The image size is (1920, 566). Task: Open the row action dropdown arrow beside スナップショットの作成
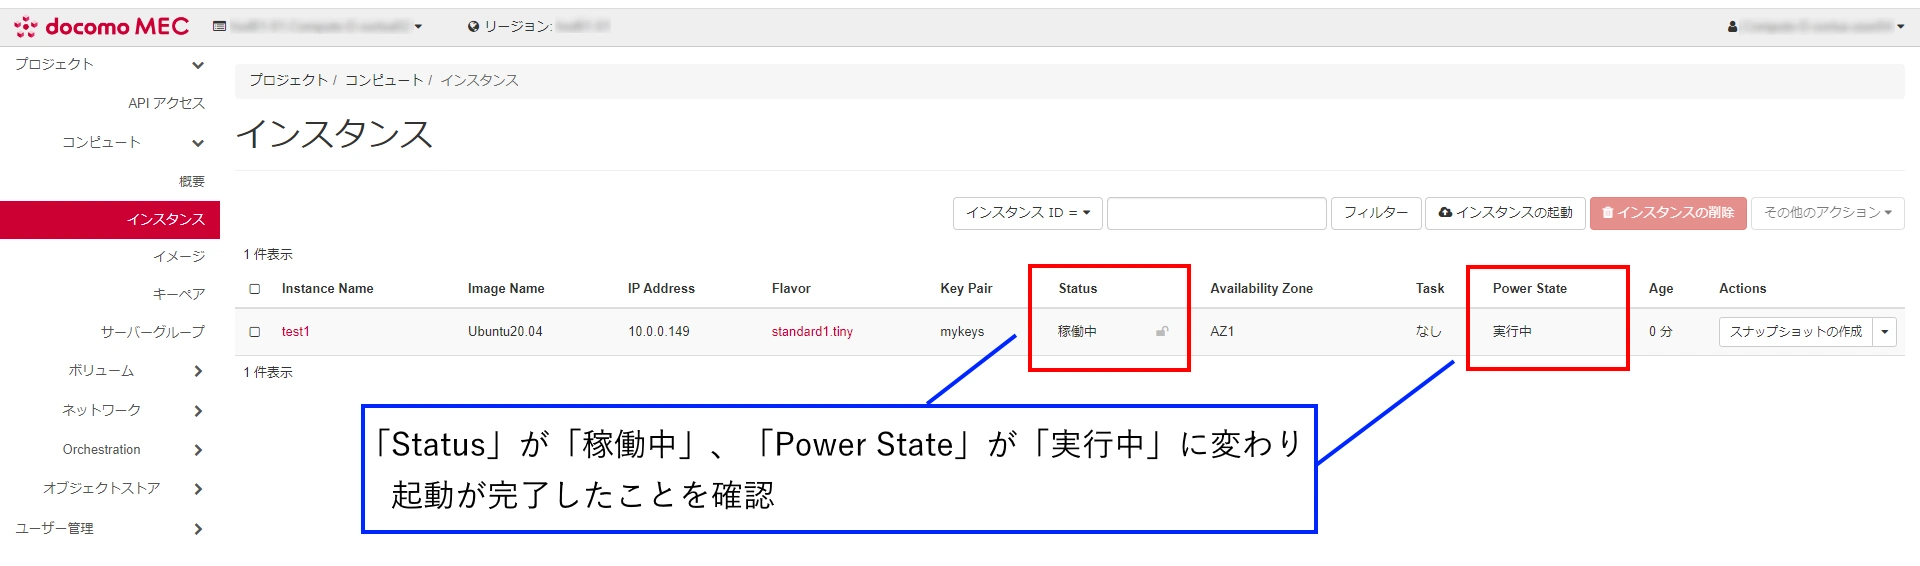pyautogui.click(x=1885, y=332)
